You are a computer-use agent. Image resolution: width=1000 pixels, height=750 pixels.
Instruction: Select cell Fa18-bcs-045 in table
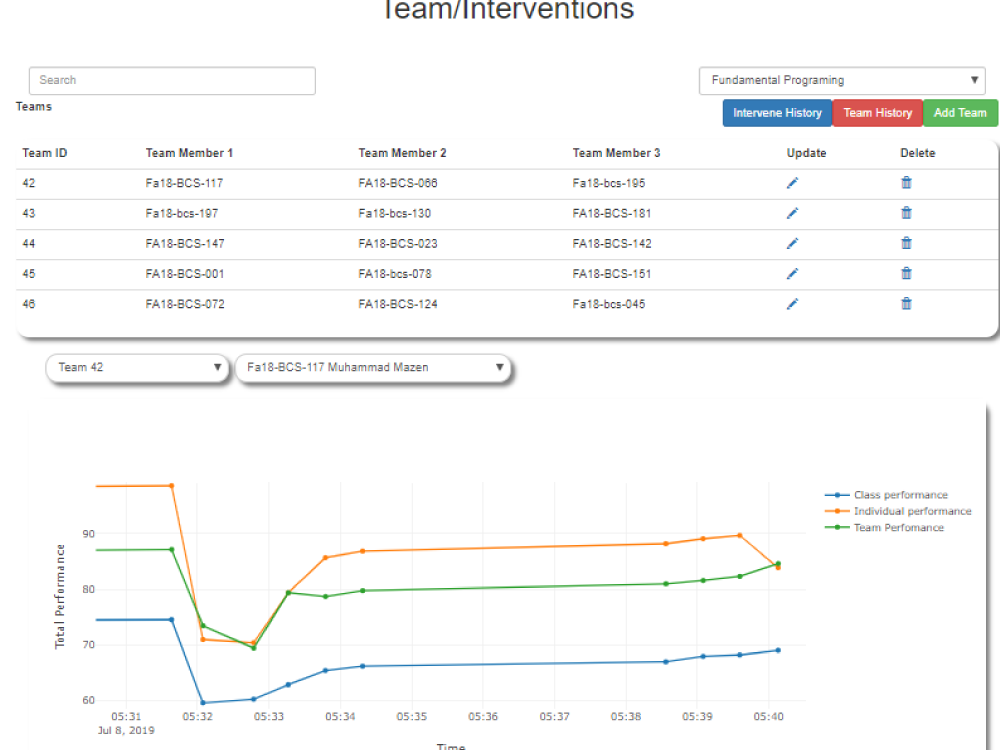coord(608,304)
